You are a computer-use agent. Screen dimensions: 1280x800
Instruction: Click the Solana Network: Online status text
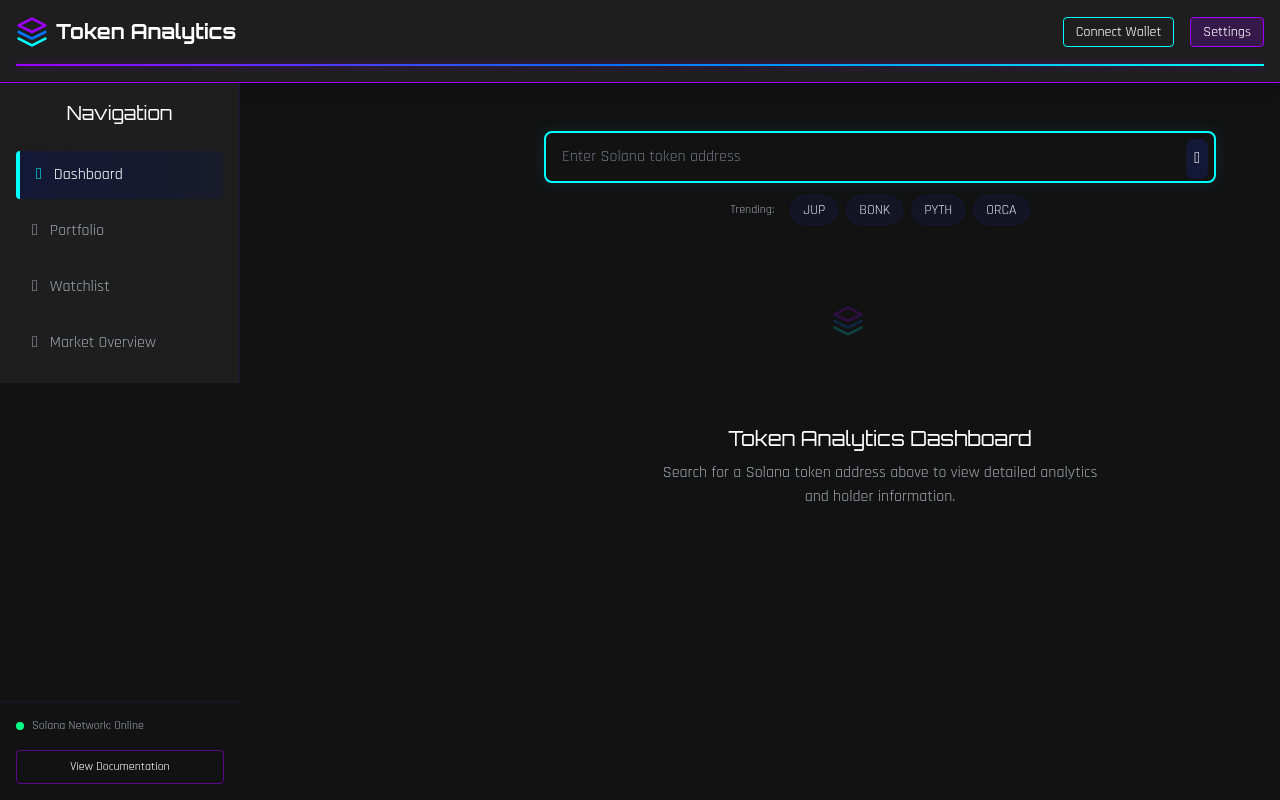pyautogui.click(x=87, y=726)
